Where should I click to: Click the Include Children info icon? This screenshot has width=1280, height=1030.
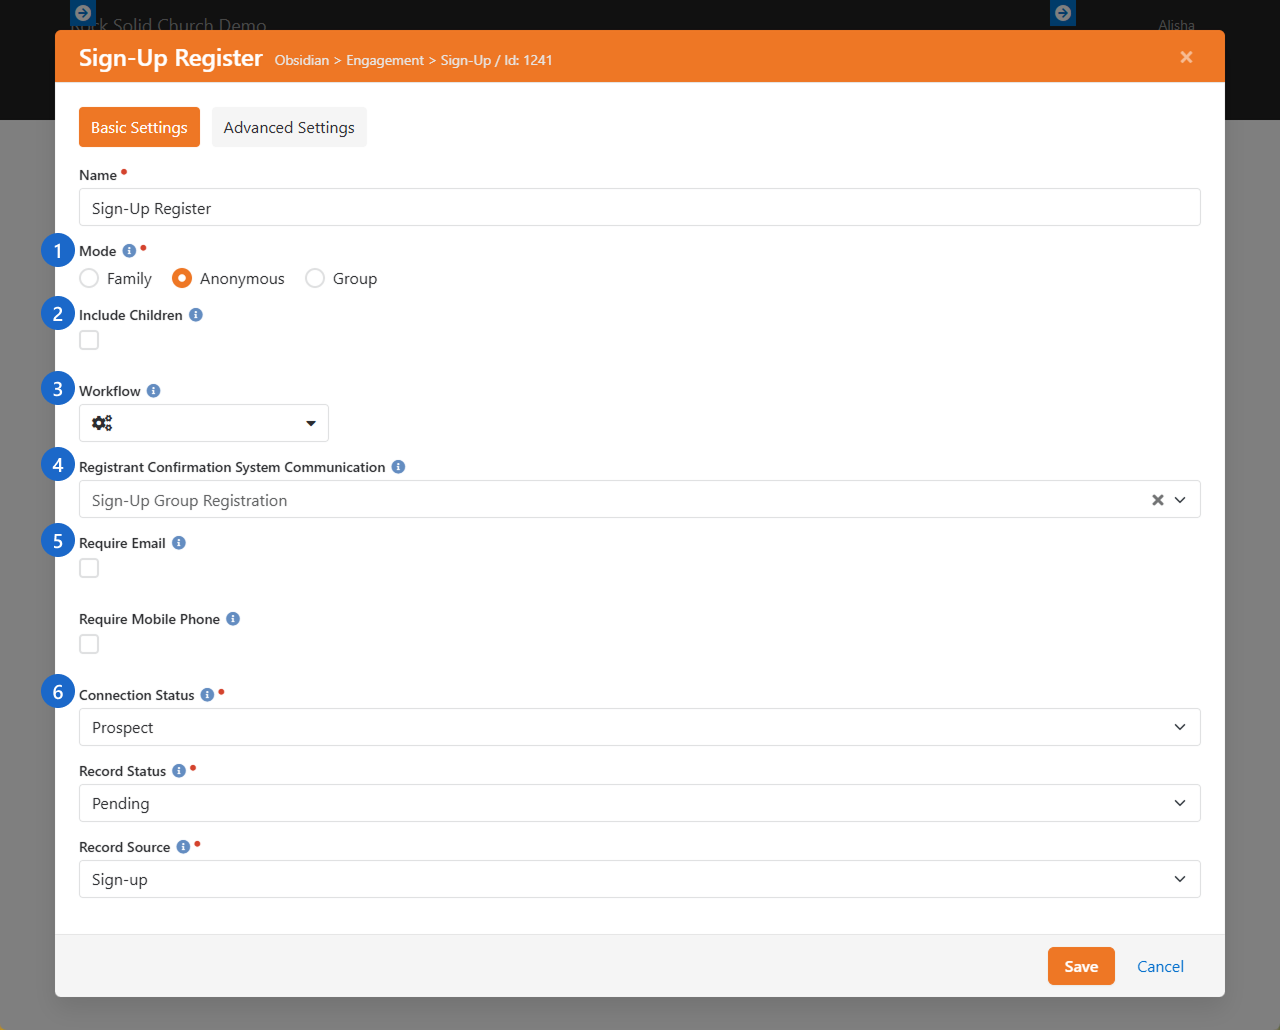(196, 315)
